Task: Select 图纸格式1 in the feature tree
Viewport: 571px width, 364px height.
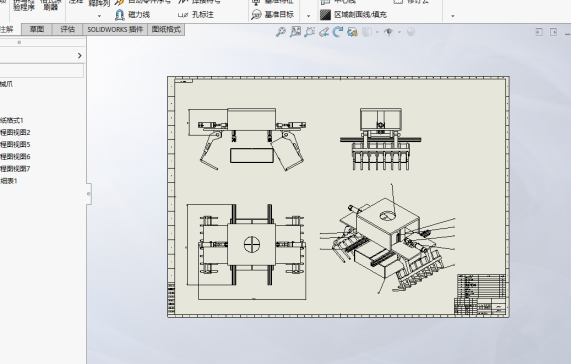Action: click(x=12, y=120)
